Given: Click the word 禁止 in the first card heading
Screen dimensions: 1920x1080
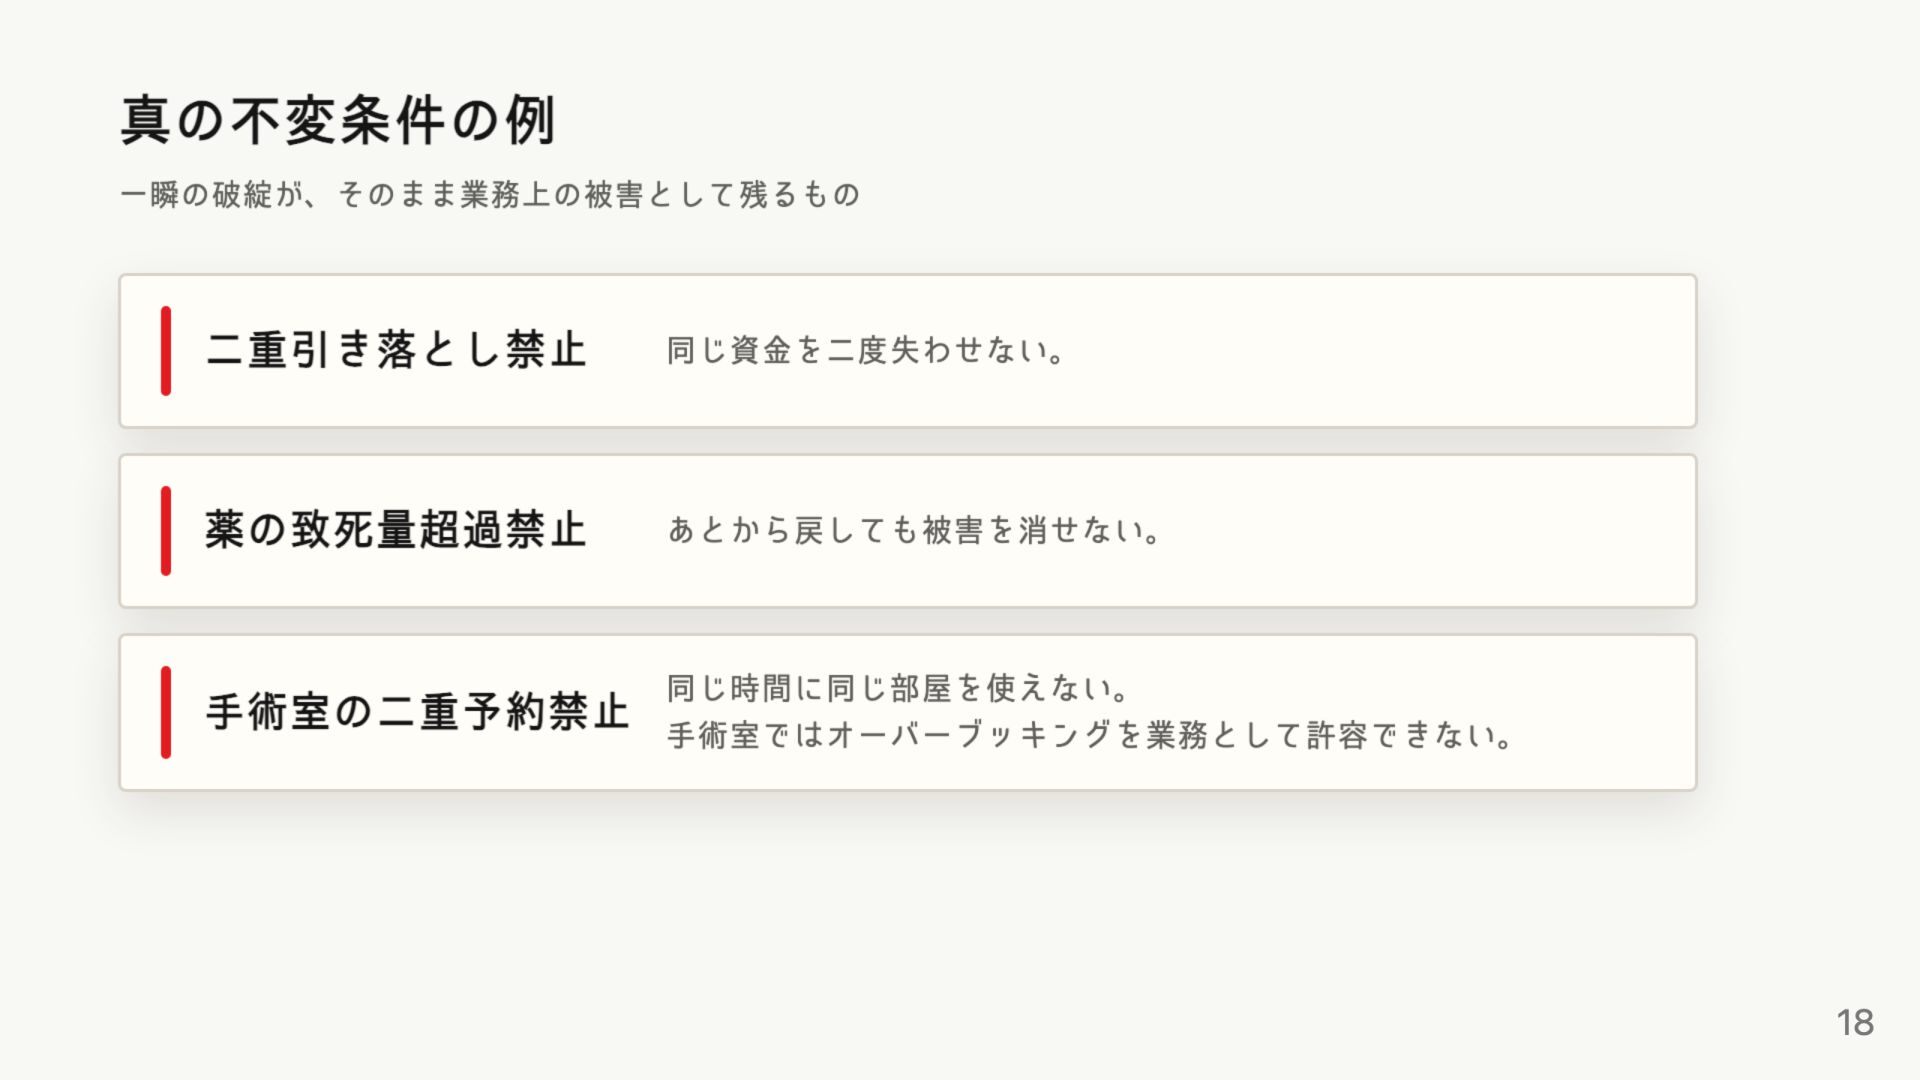Looking at the screenshot, I should click(546, 351).
